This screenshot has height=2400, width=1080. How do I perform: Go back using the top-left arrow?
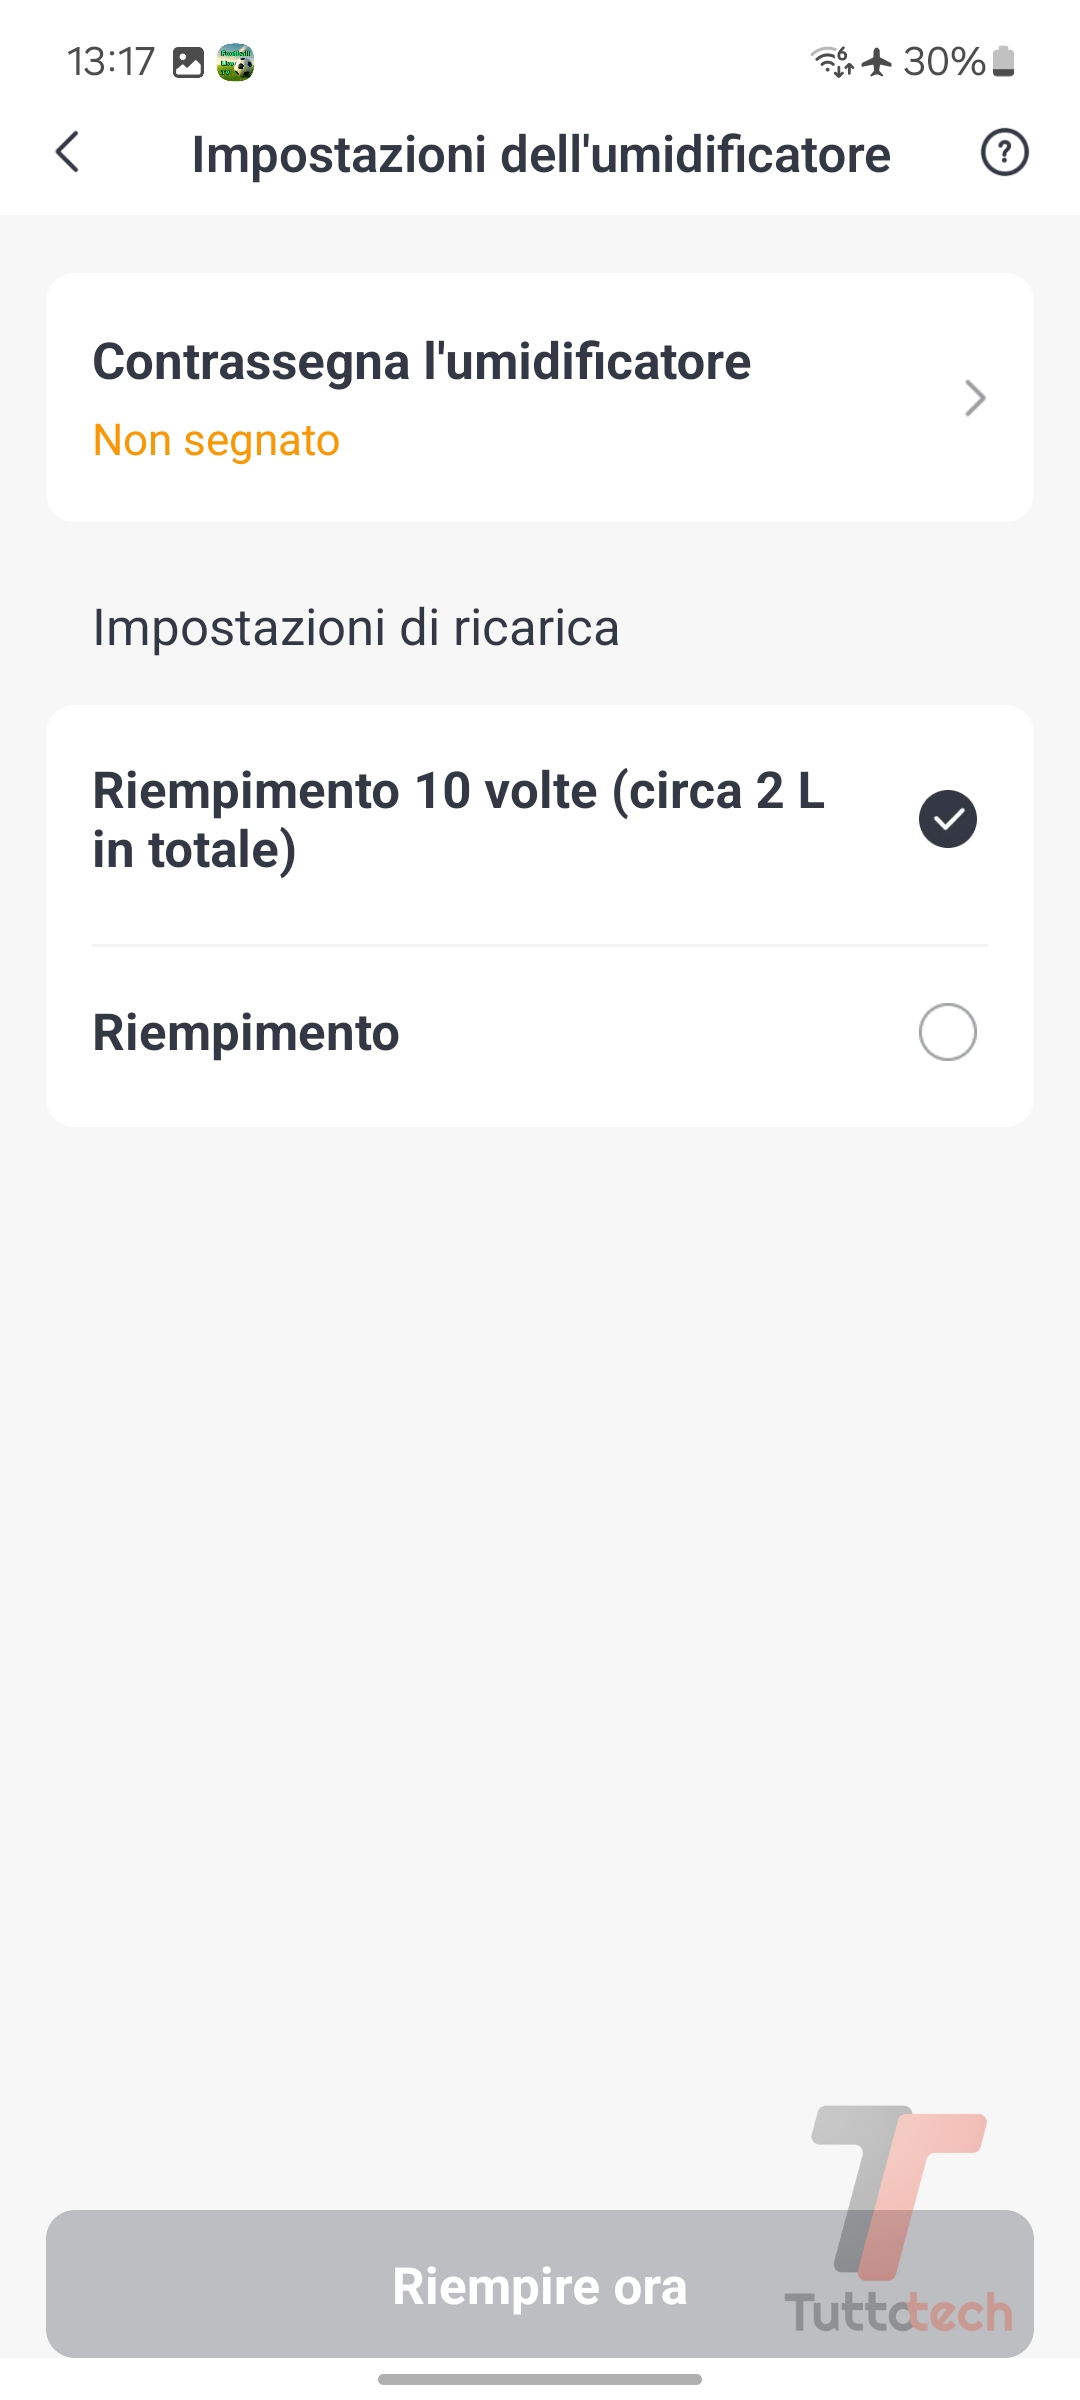[x=68, y=153]
